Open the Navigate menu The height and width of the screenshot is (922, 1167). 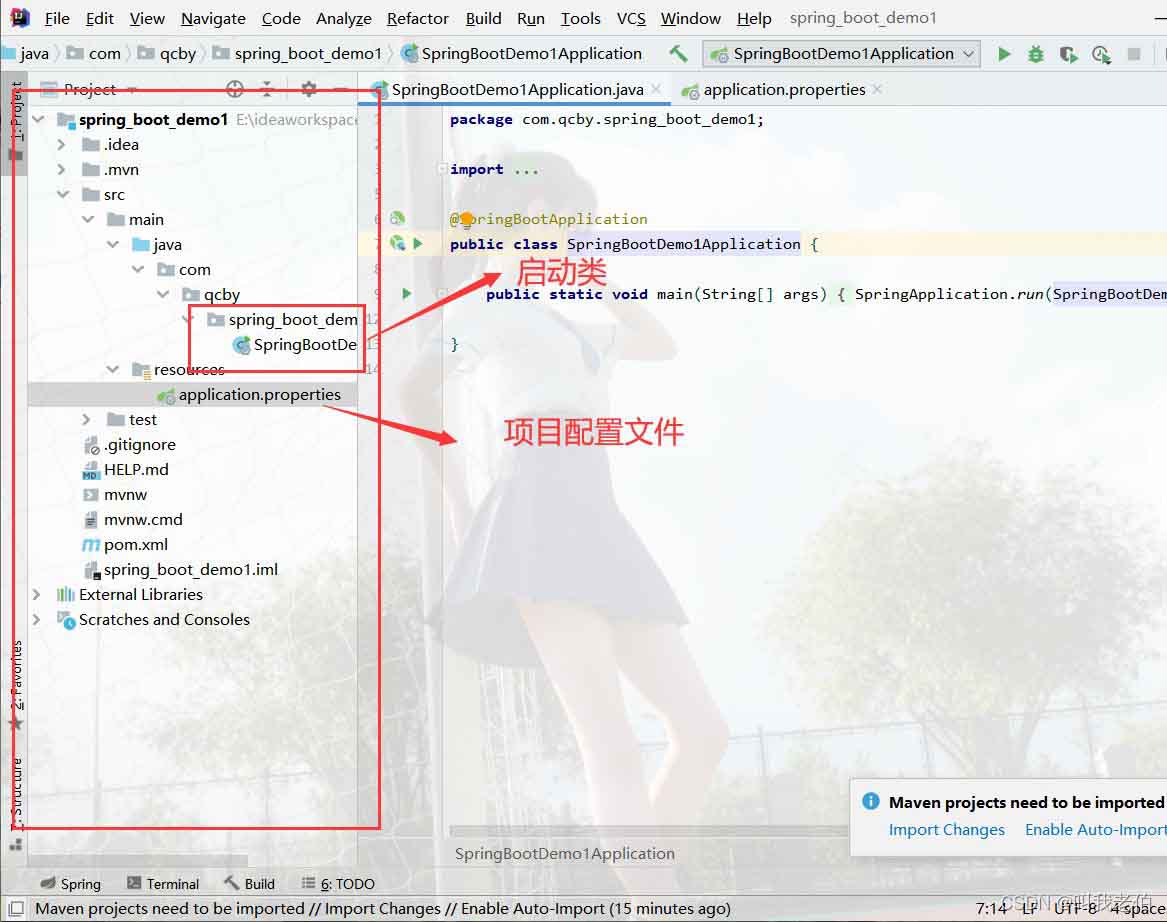213,18
